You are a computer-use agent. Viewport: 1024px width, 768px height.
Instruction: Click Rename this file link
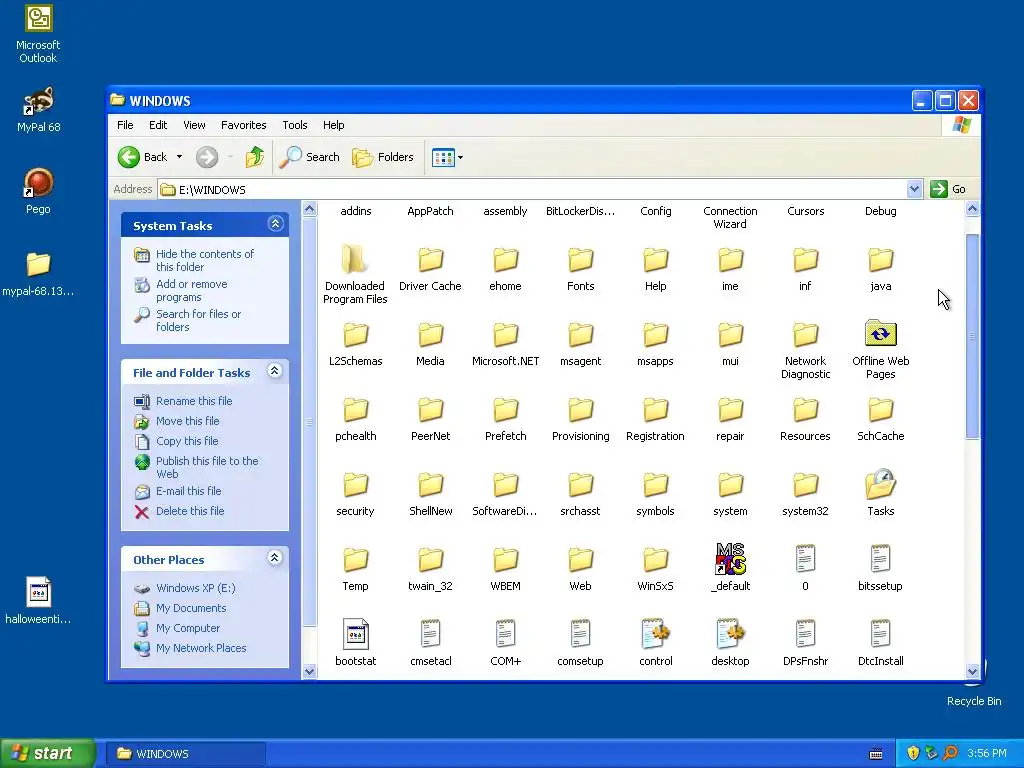194,401
